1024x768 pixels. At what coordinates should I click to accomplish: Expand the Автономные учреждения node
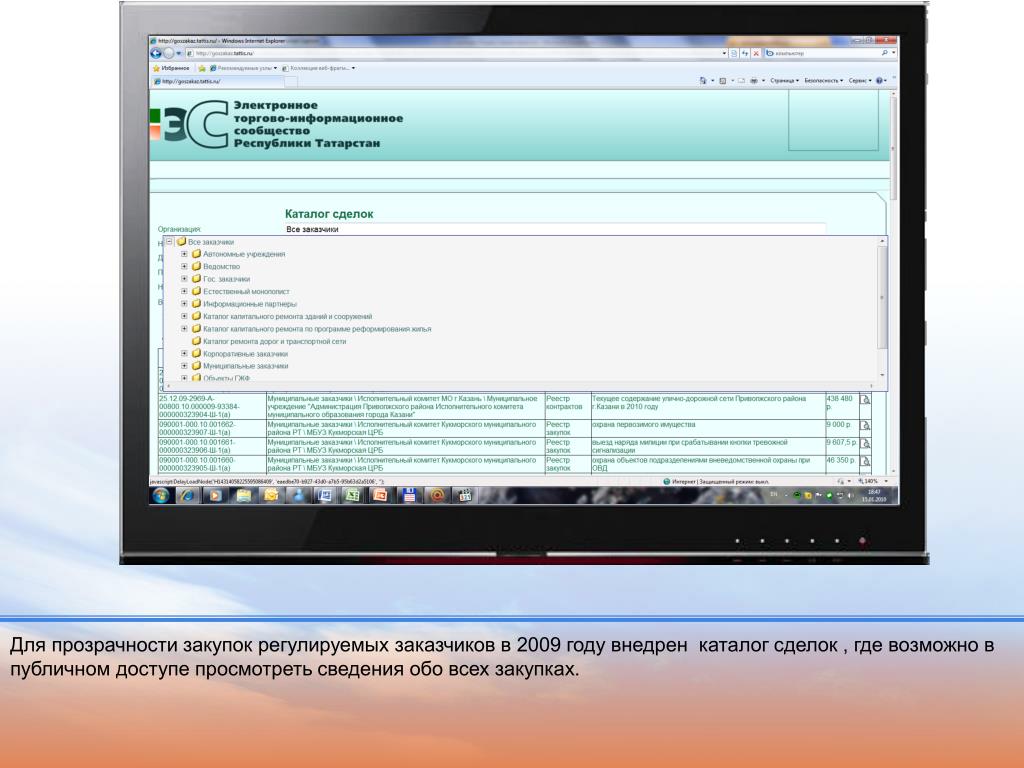tap(184, 254)
